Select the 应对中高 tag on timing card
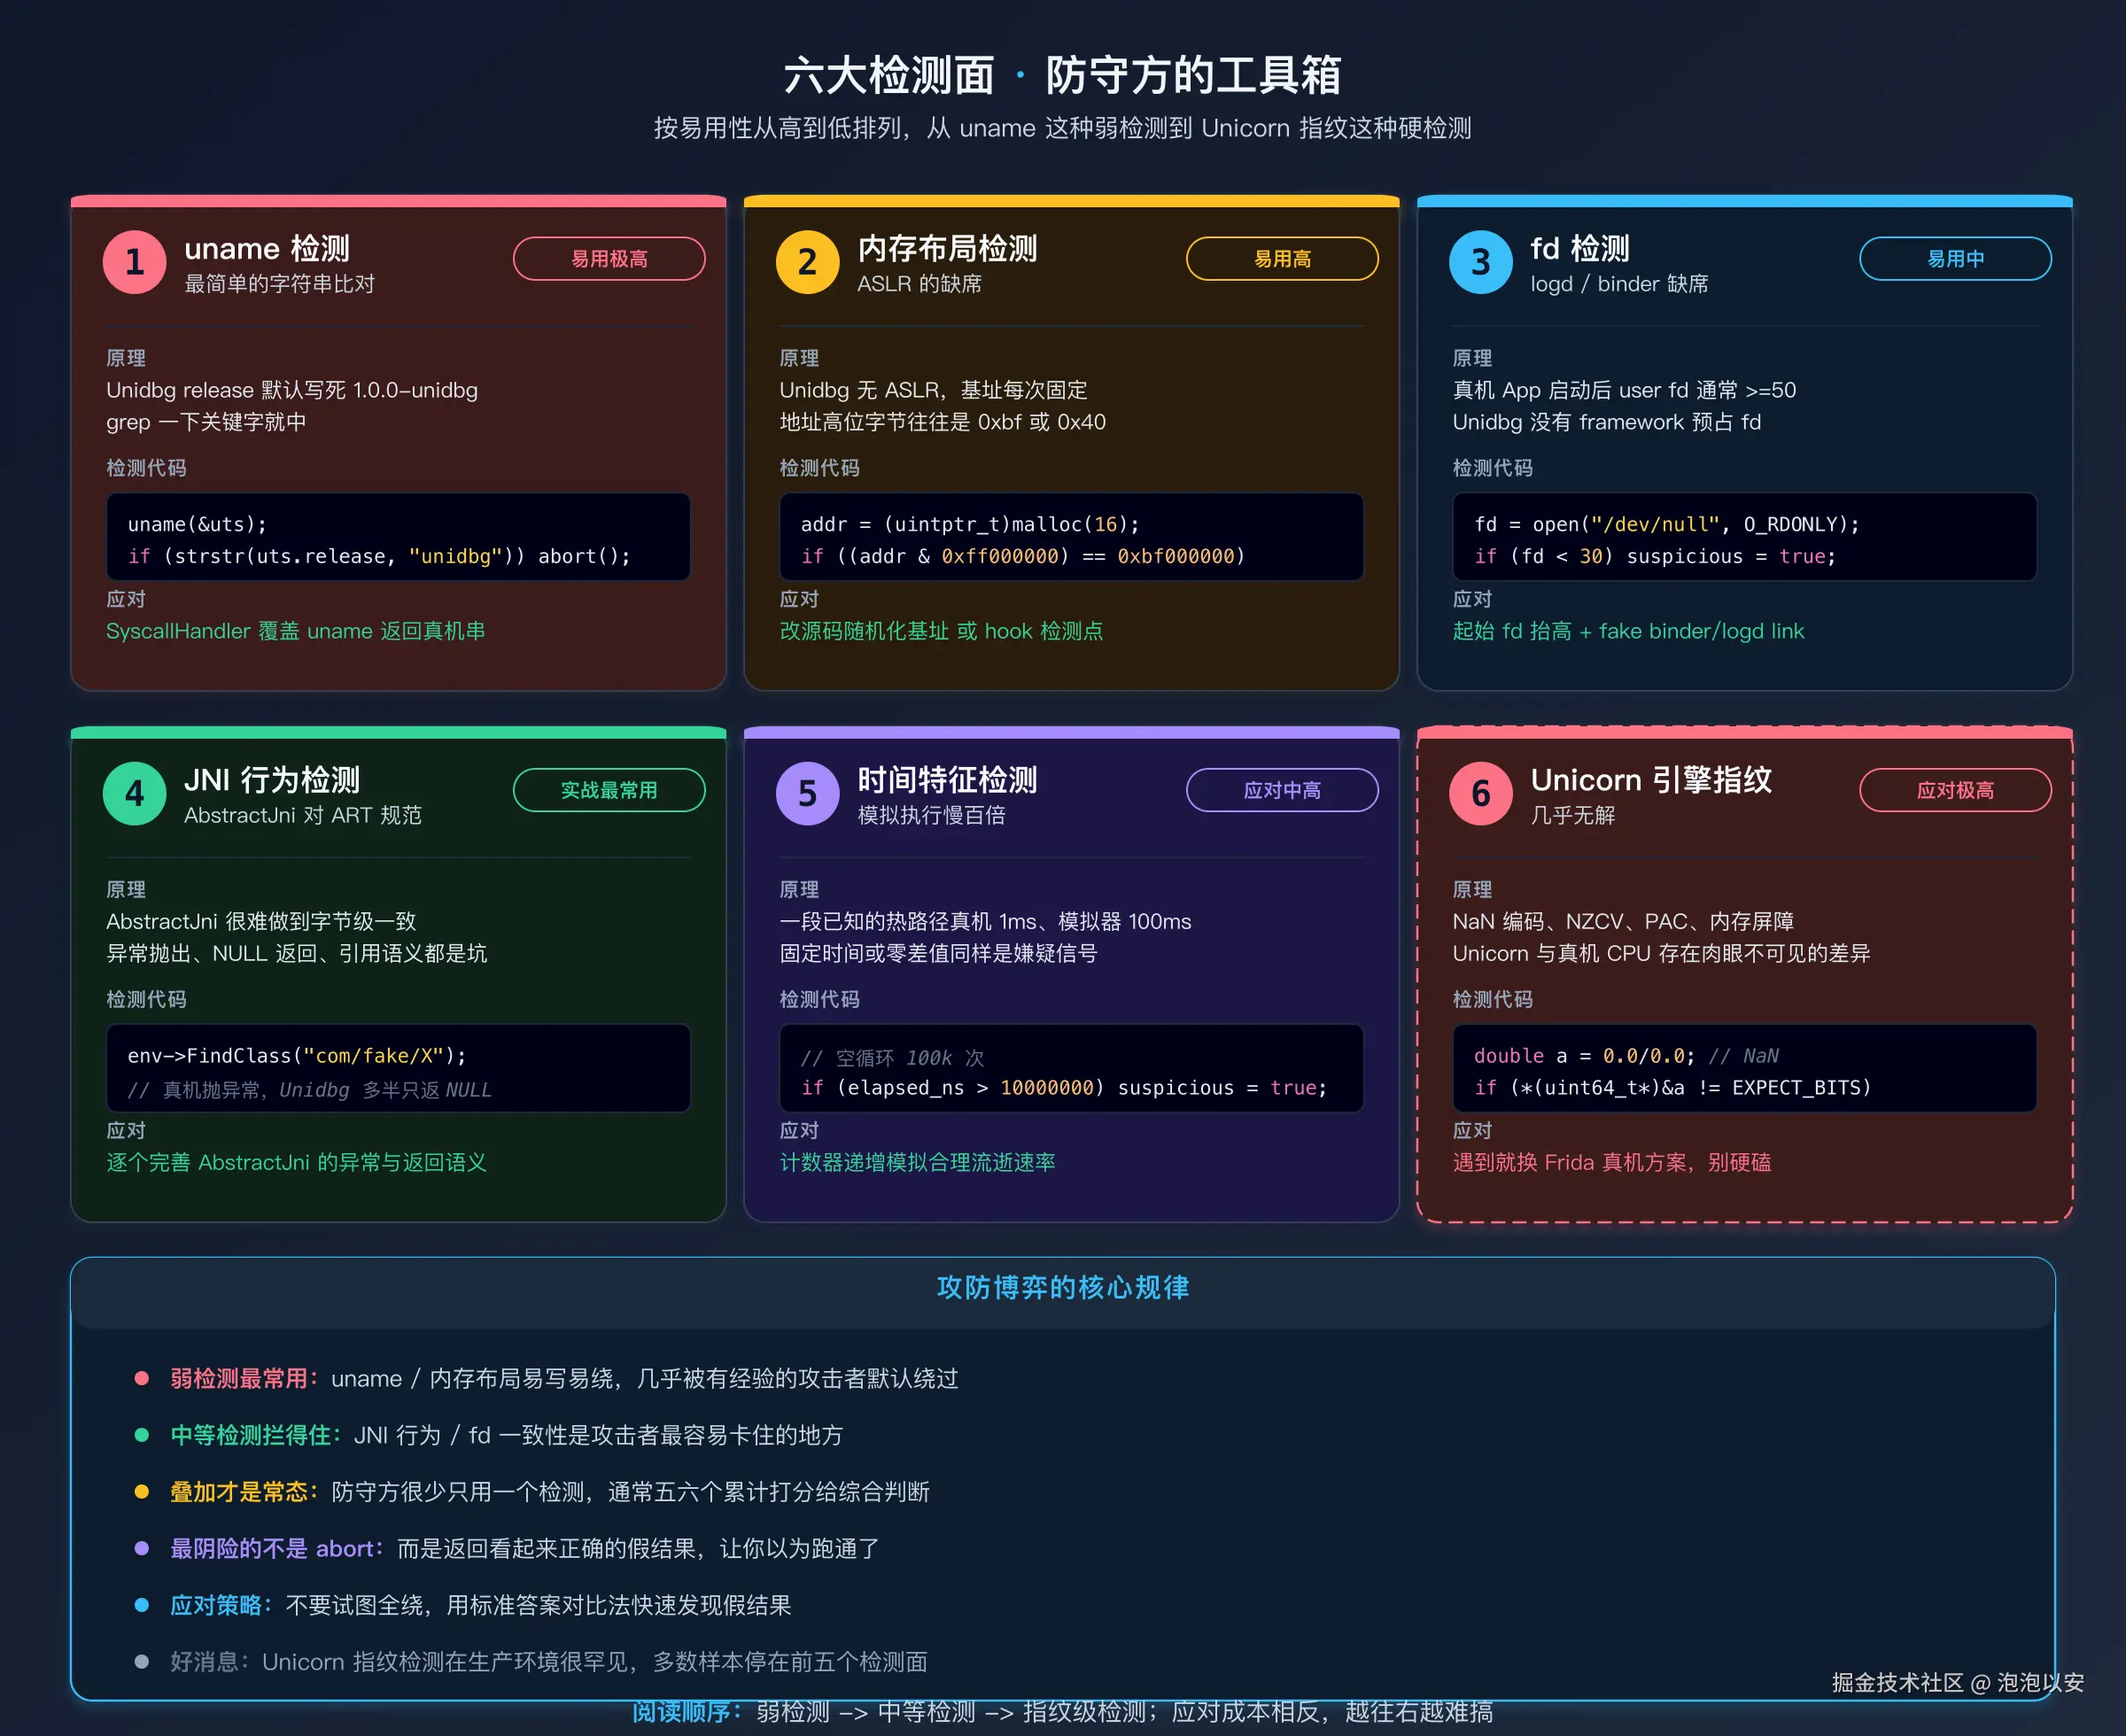2126x1736 pixels. [1282, 790]
